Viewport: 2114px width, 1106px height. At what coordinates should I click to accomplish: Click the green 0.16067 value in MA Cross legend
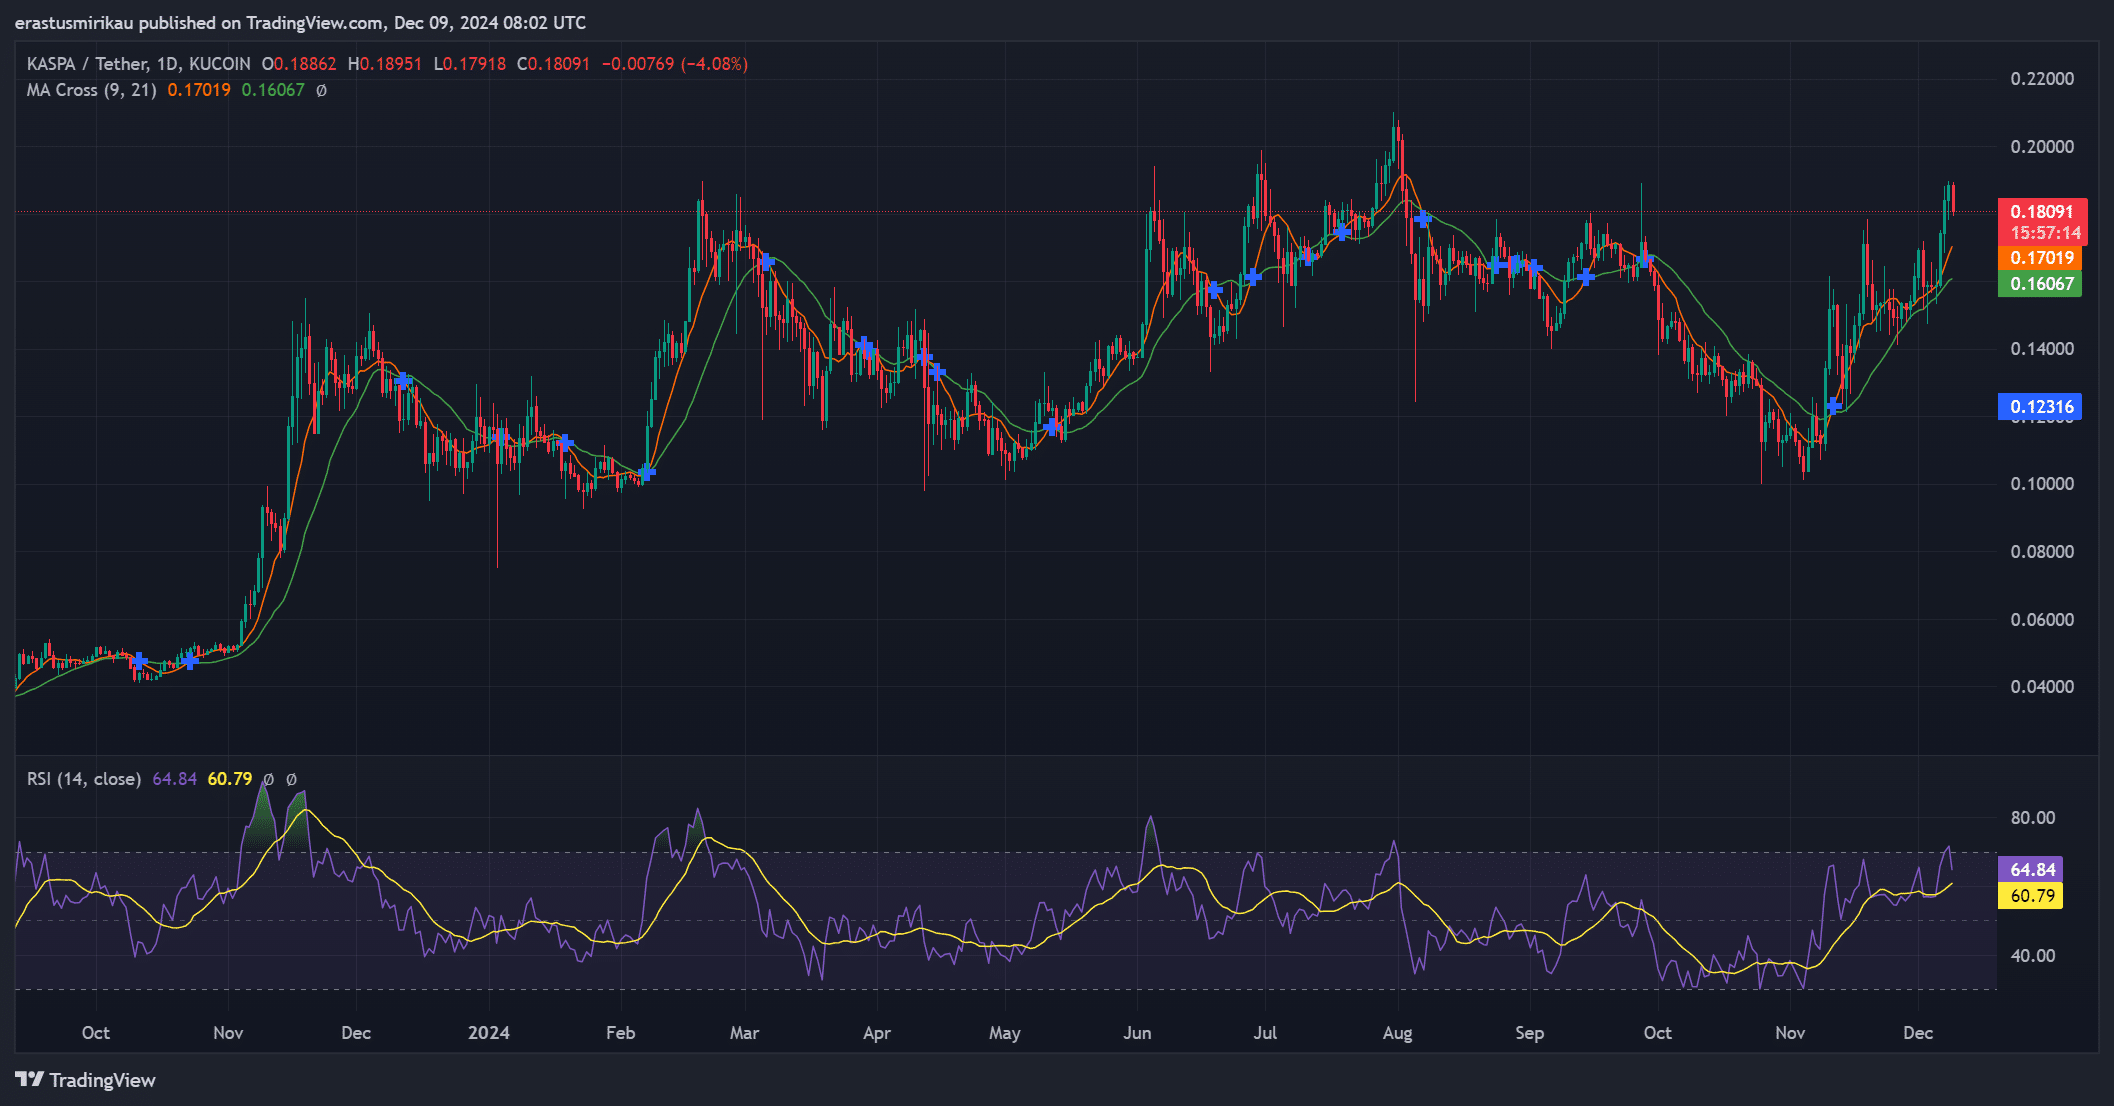[273, 90]
